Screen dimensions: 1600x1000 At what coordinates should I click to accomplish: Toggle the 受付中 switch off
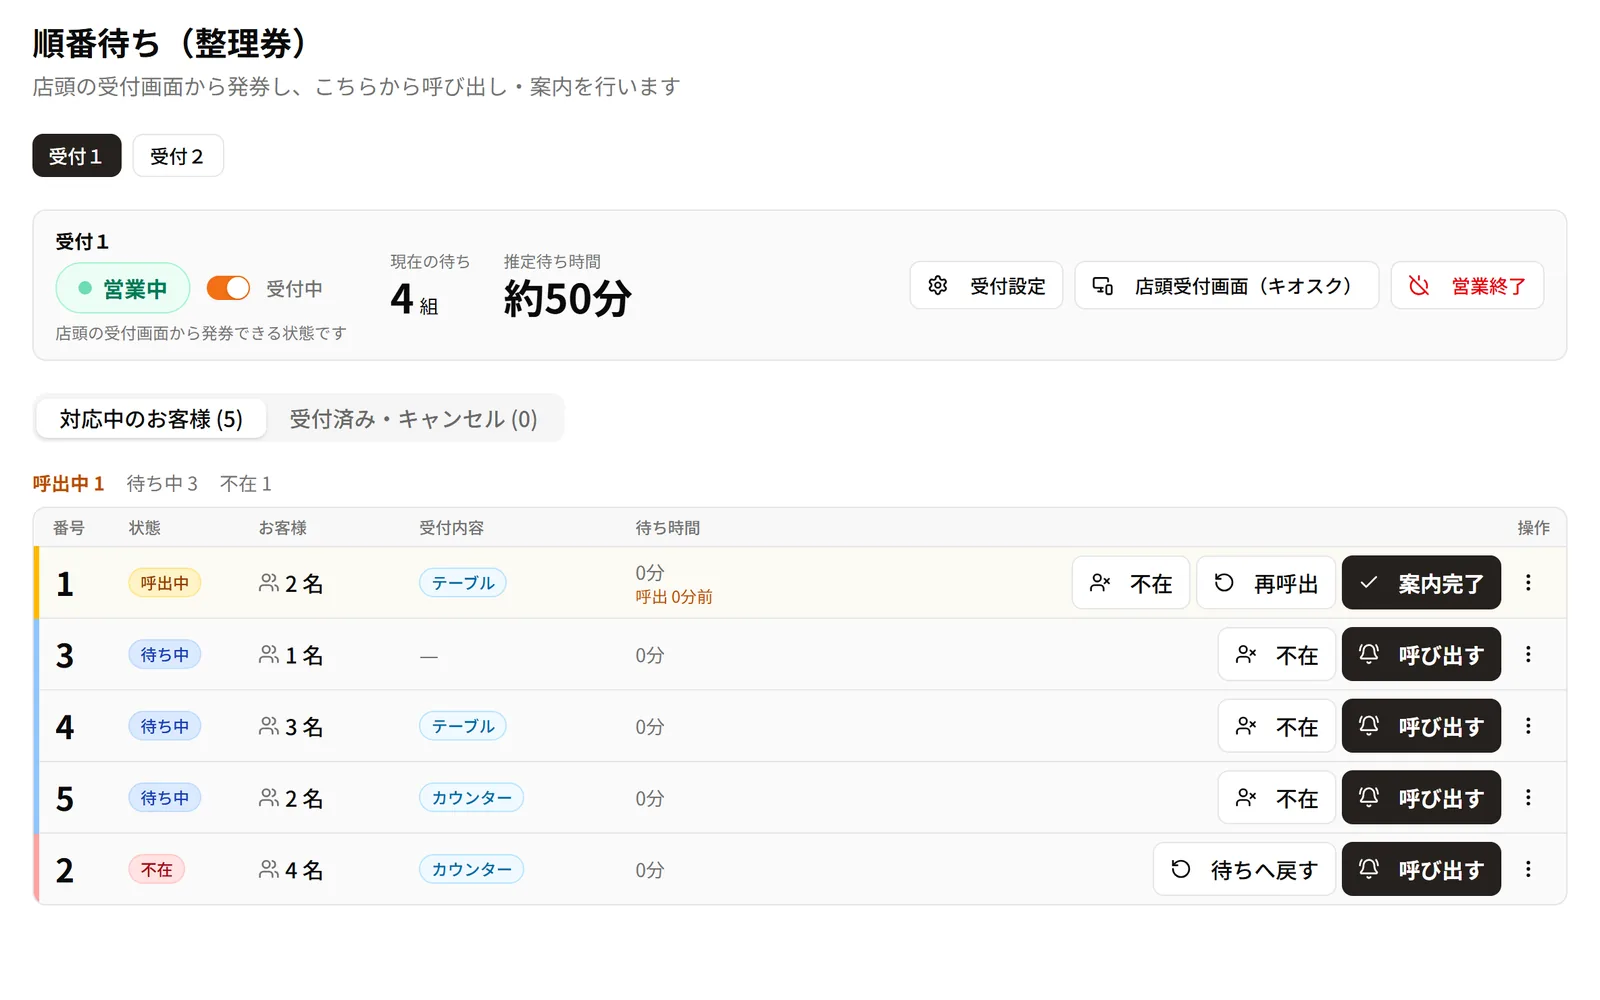[x=228, y=288]
